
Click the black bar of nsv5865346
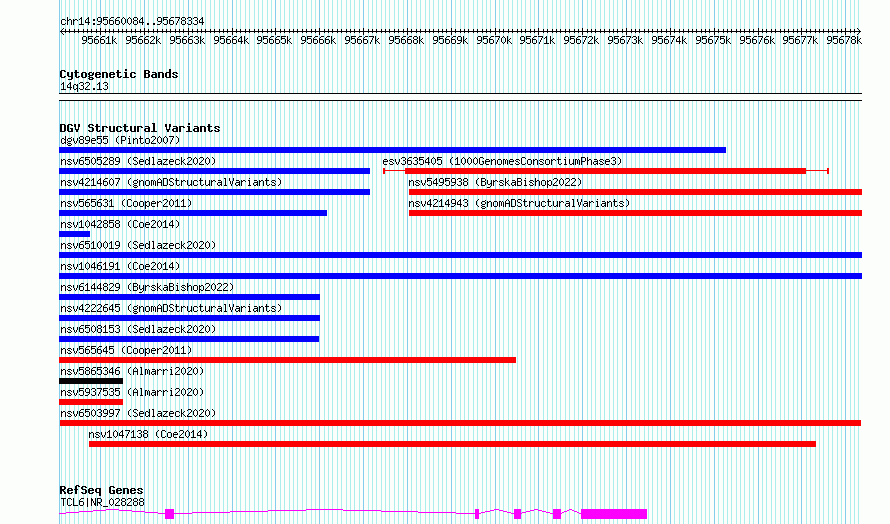pos(91,381)
